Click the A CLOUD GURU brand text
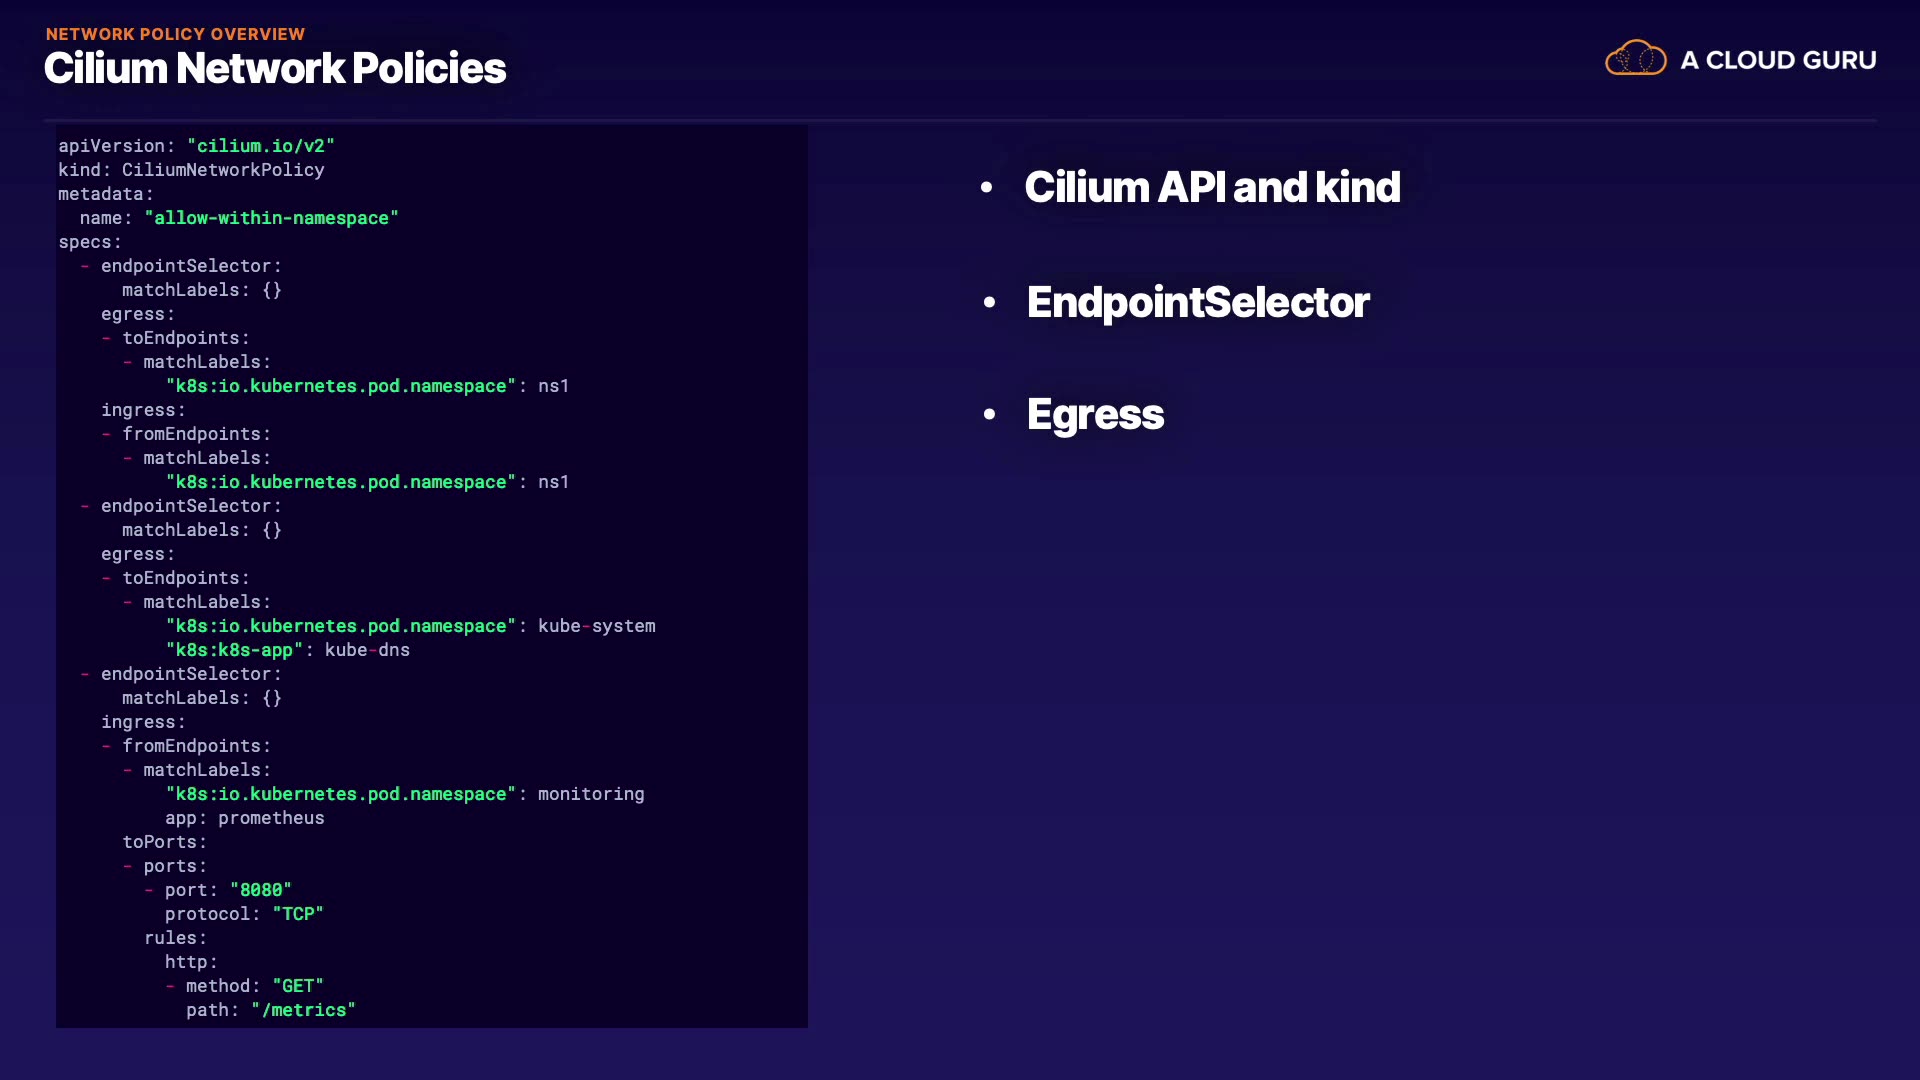Image resolution: width=1920 pixels, height=1080 pixels. coord(1778,60)
